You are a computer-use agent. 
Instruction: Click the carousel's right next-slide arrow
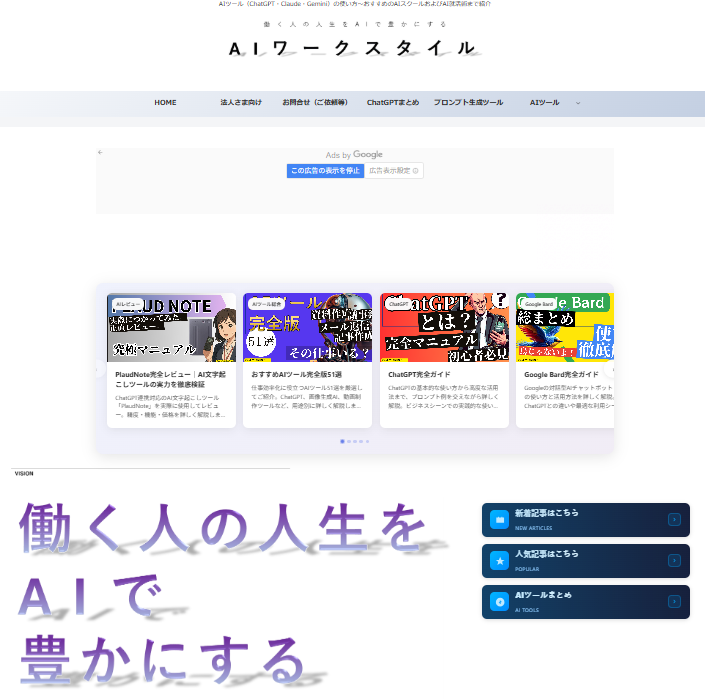pyautogui.click(x=609, y=370)
